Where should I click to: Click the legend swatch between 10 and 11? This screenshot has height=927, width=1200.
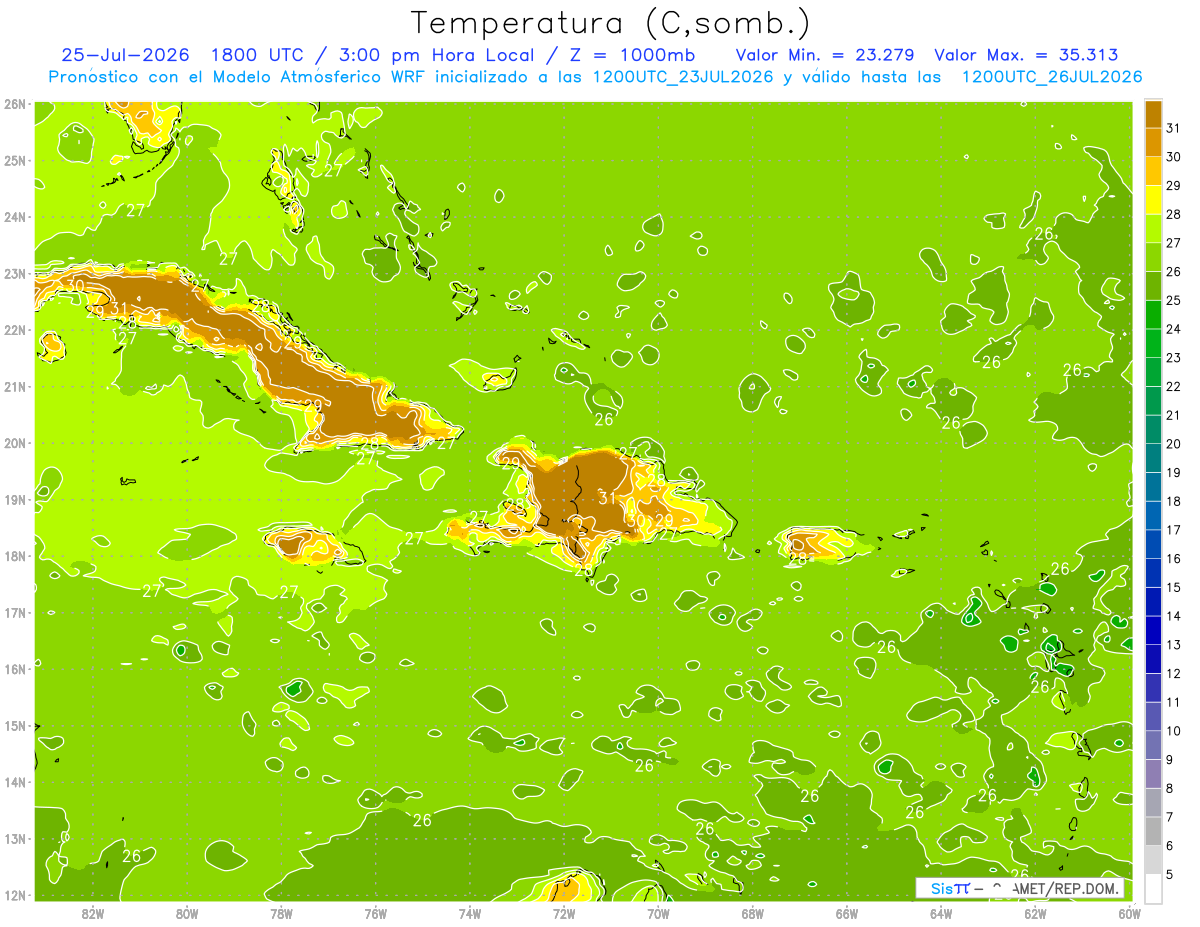(1154, 716)
